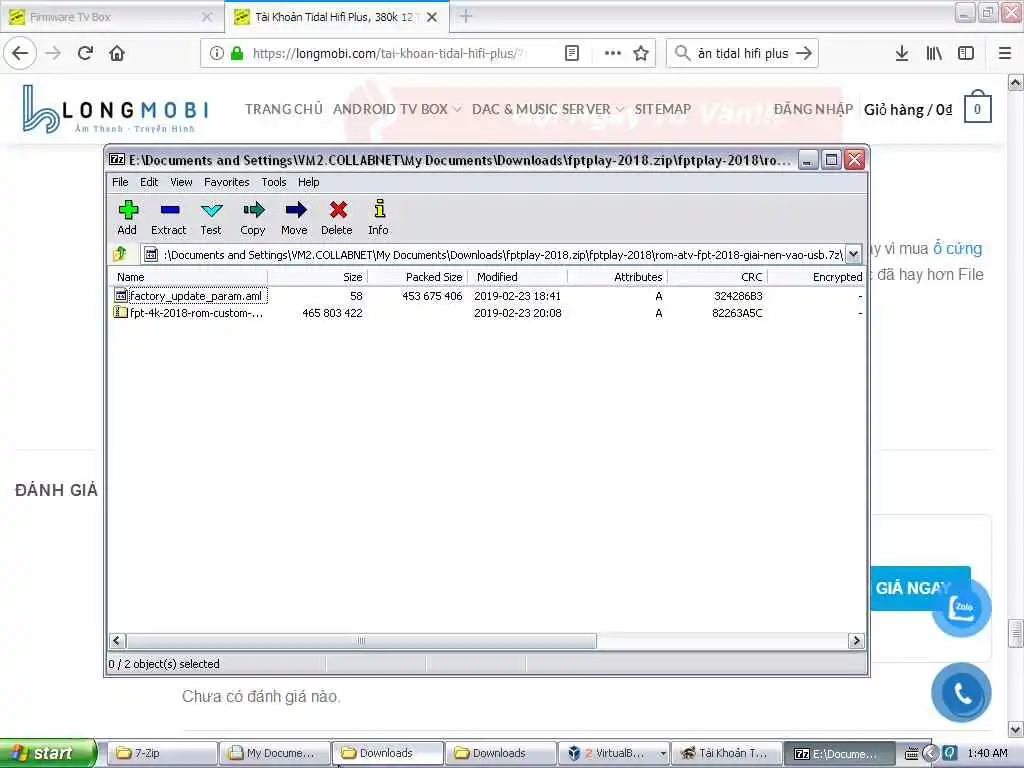Click packed size 453 675 406
The width and height of the screenshot is (1024, 768).
coord(432,296)
